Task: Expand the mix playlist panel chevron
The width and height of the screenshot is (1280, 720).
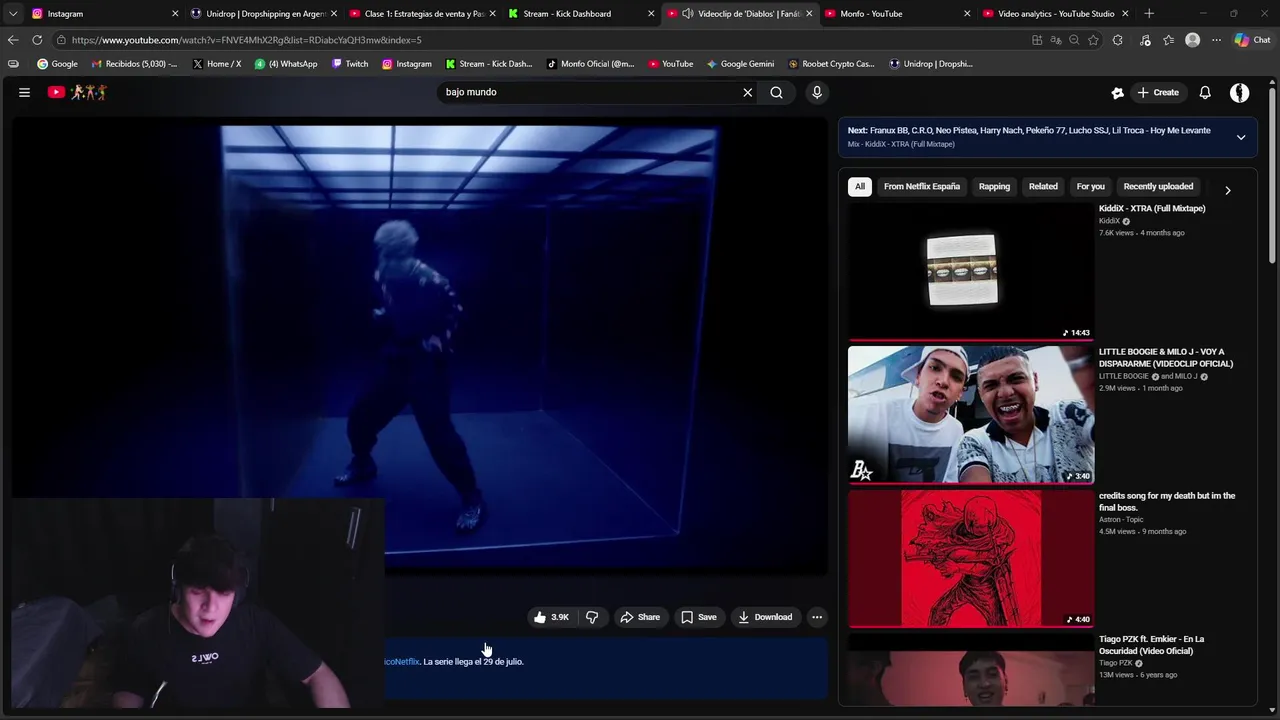Action: click(1241, 137)
